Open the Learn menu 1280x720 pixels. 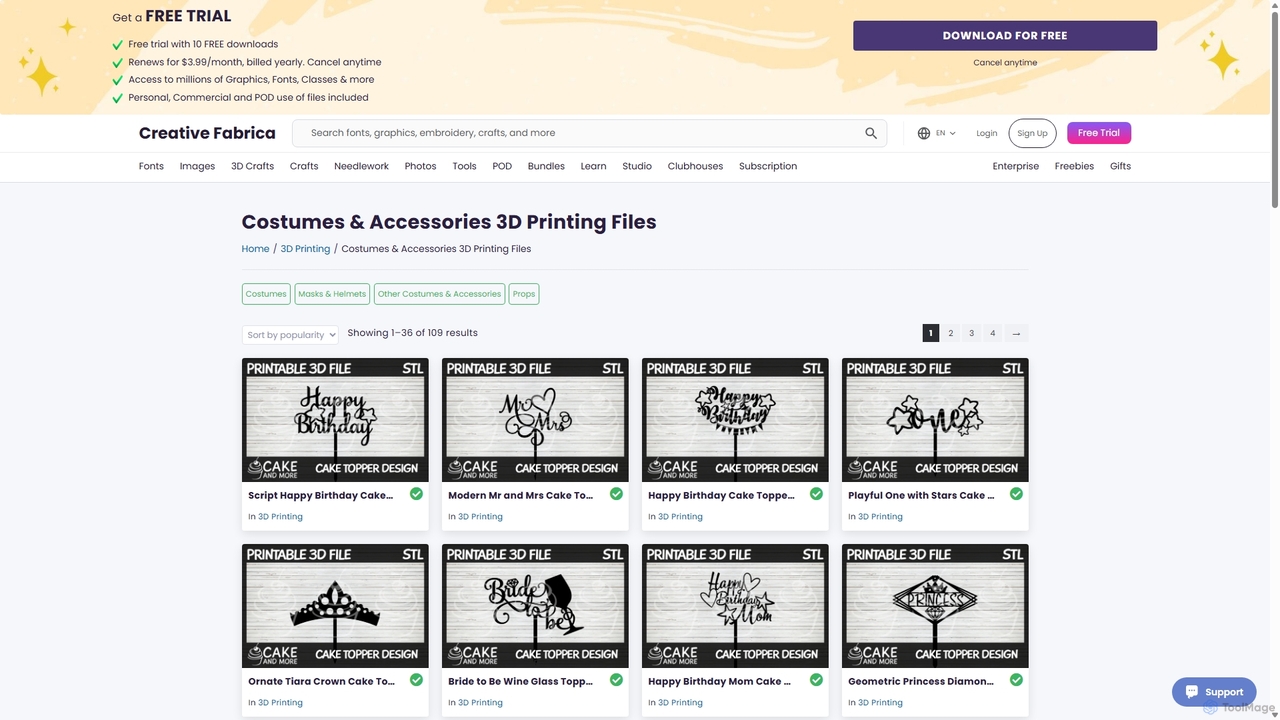pos(593,166)
